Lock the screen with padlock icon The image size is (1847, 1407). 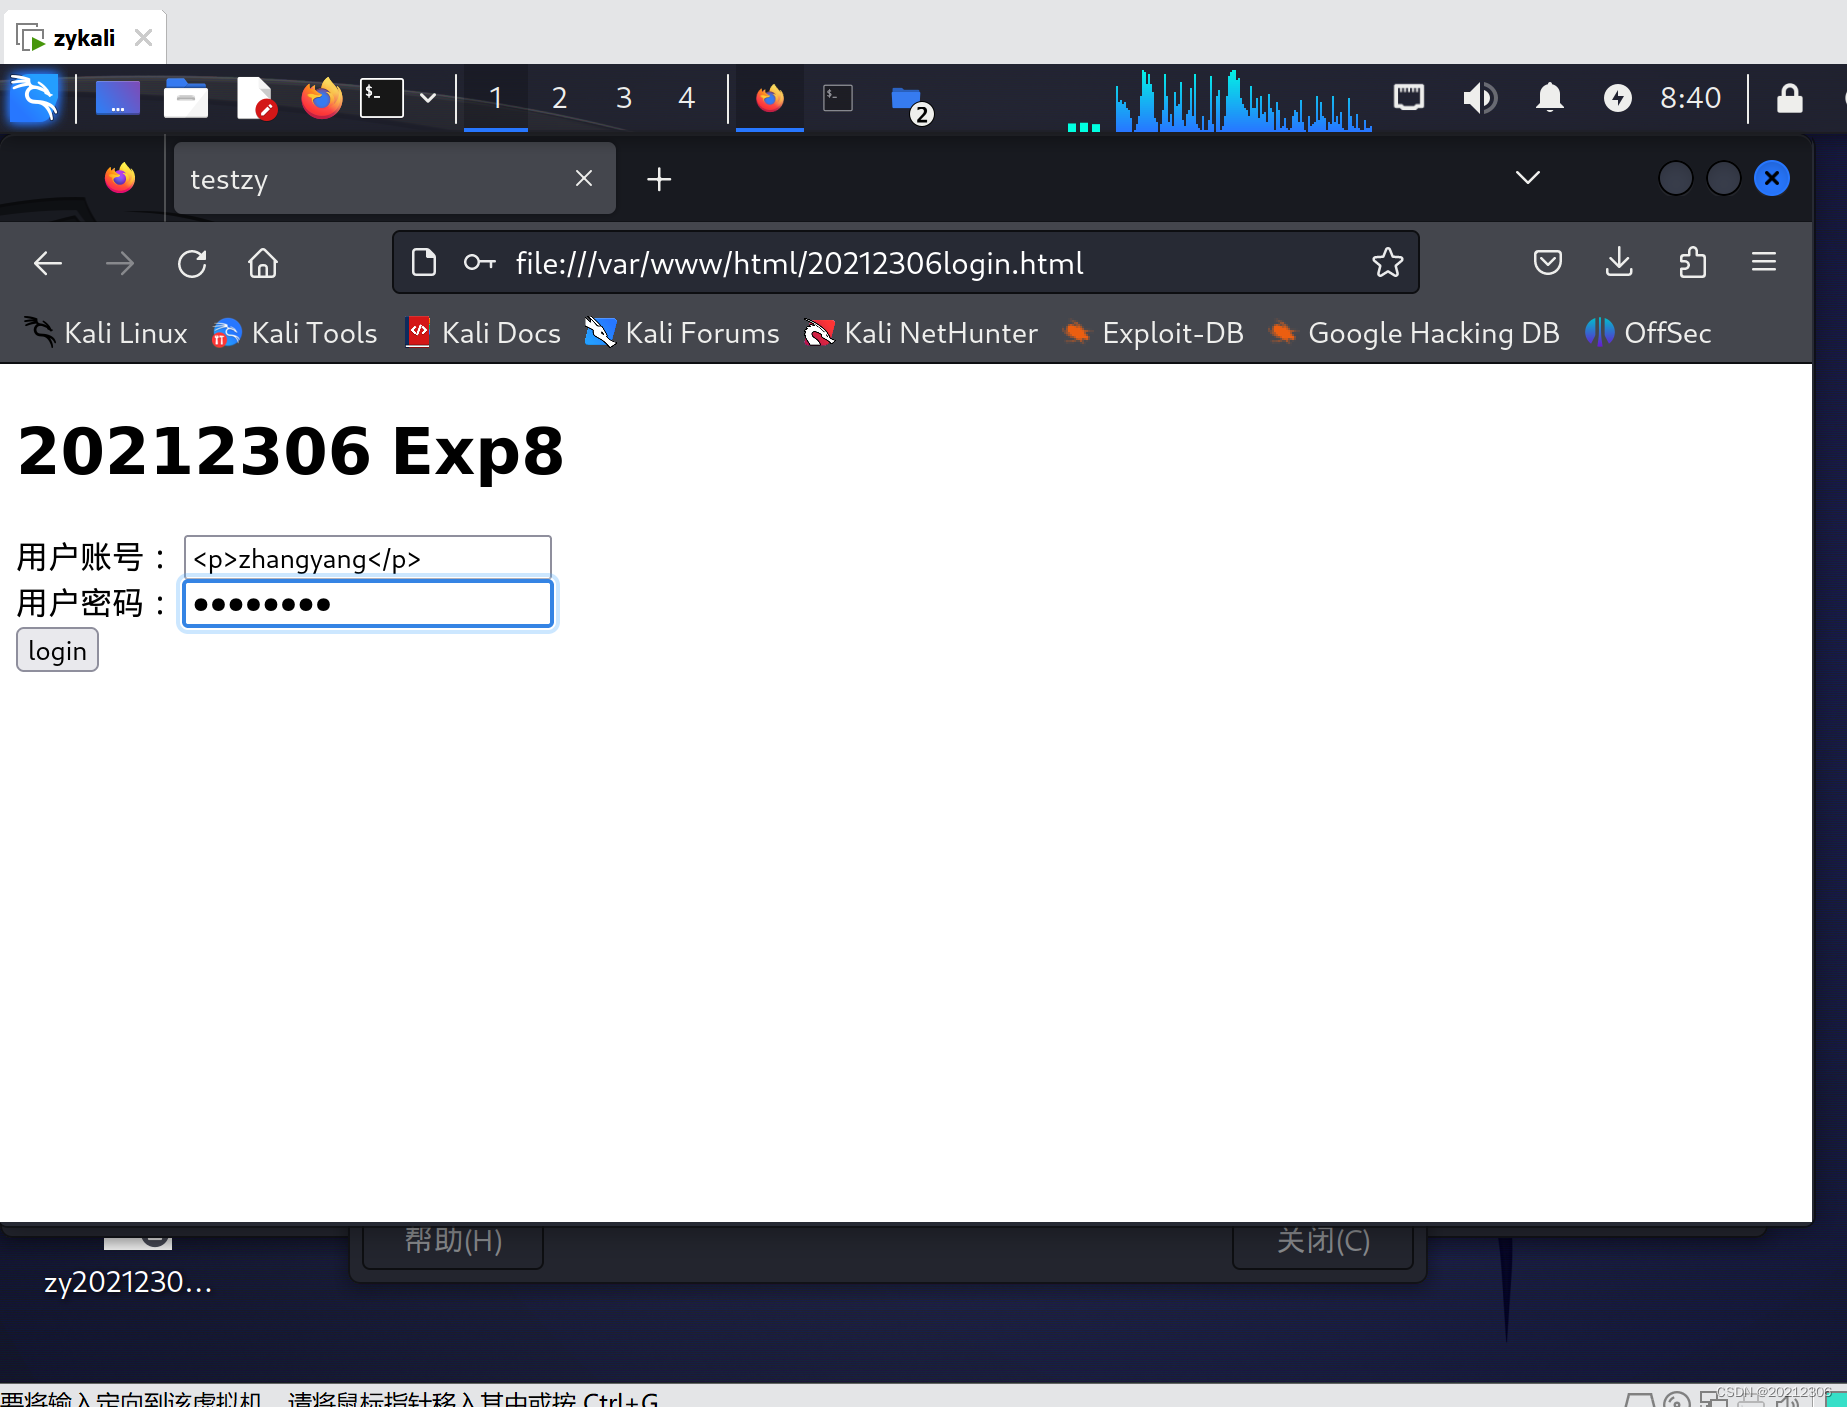1789,98
